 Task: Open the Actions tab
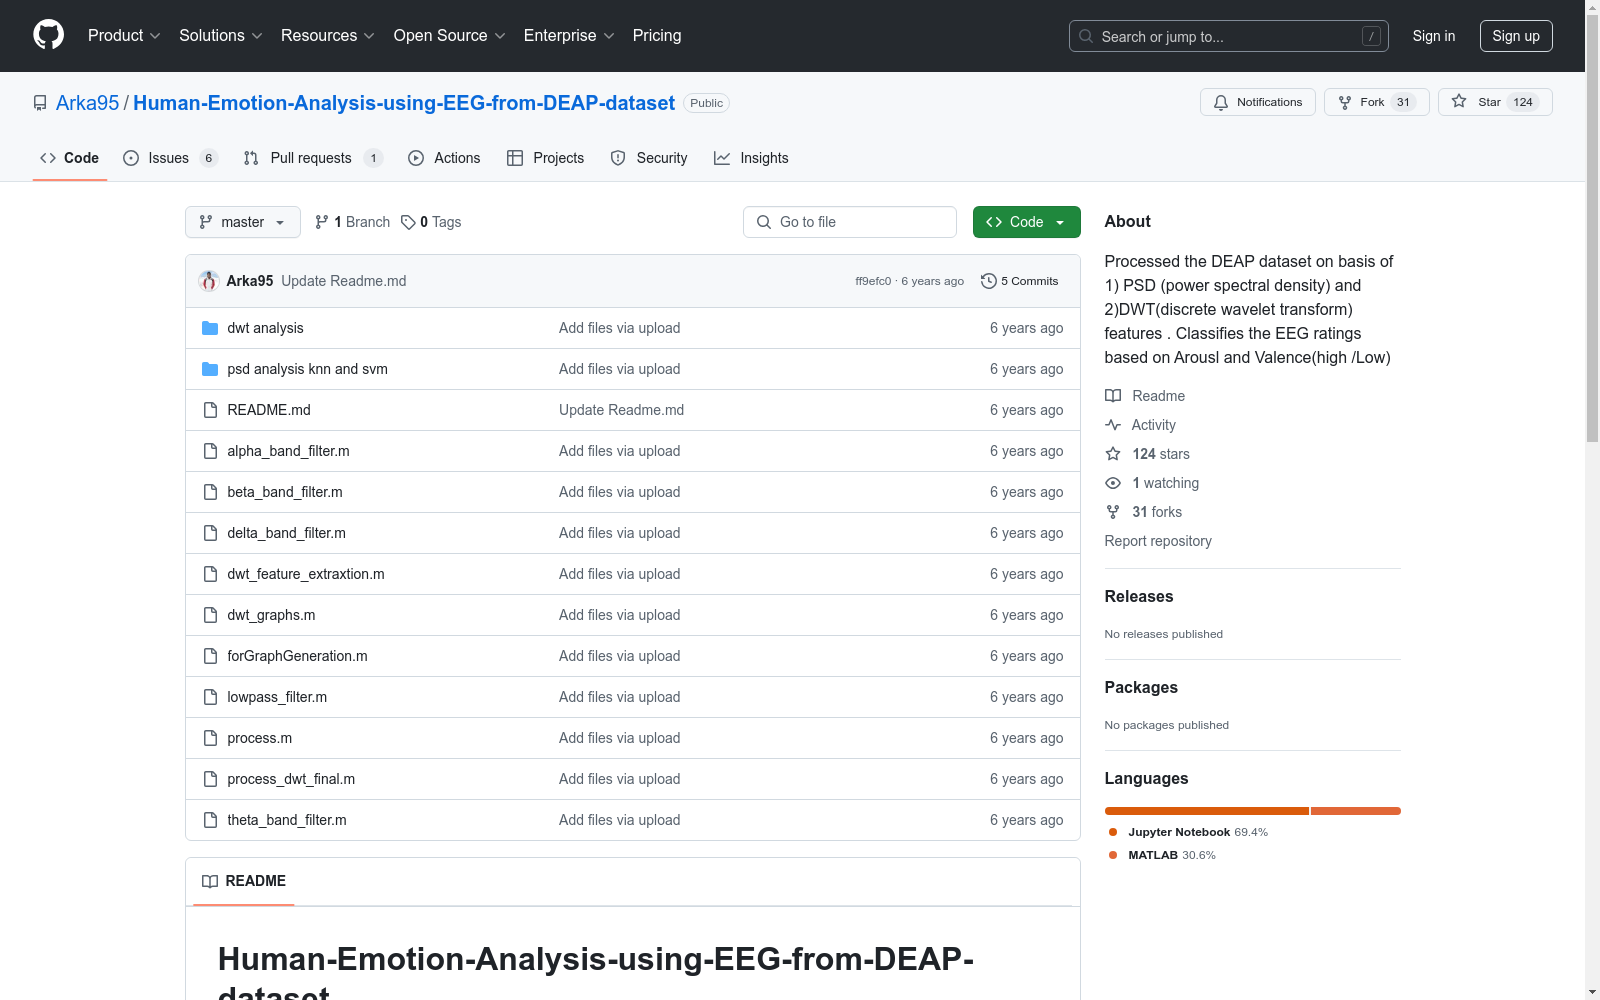tap(444, 158)
